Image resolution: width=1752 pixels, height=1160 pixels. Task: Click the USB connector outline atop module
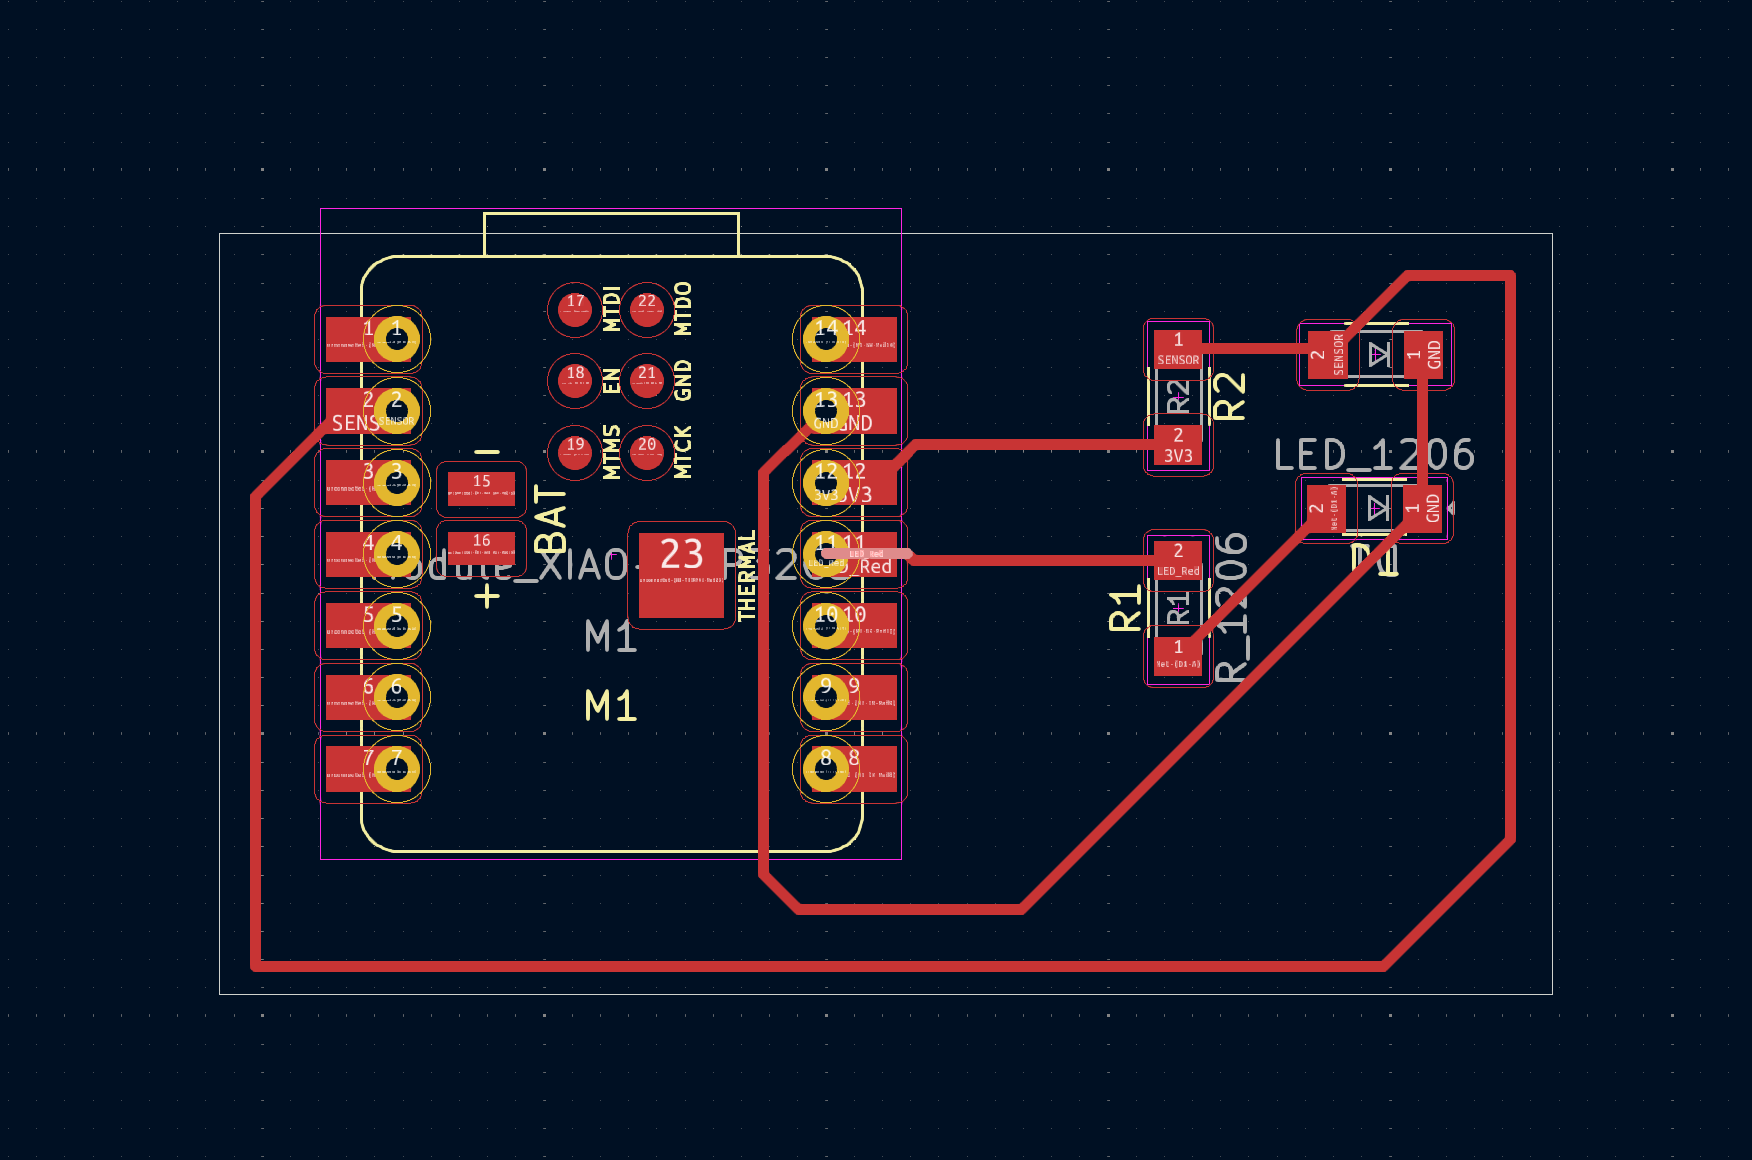pos(611,234)
